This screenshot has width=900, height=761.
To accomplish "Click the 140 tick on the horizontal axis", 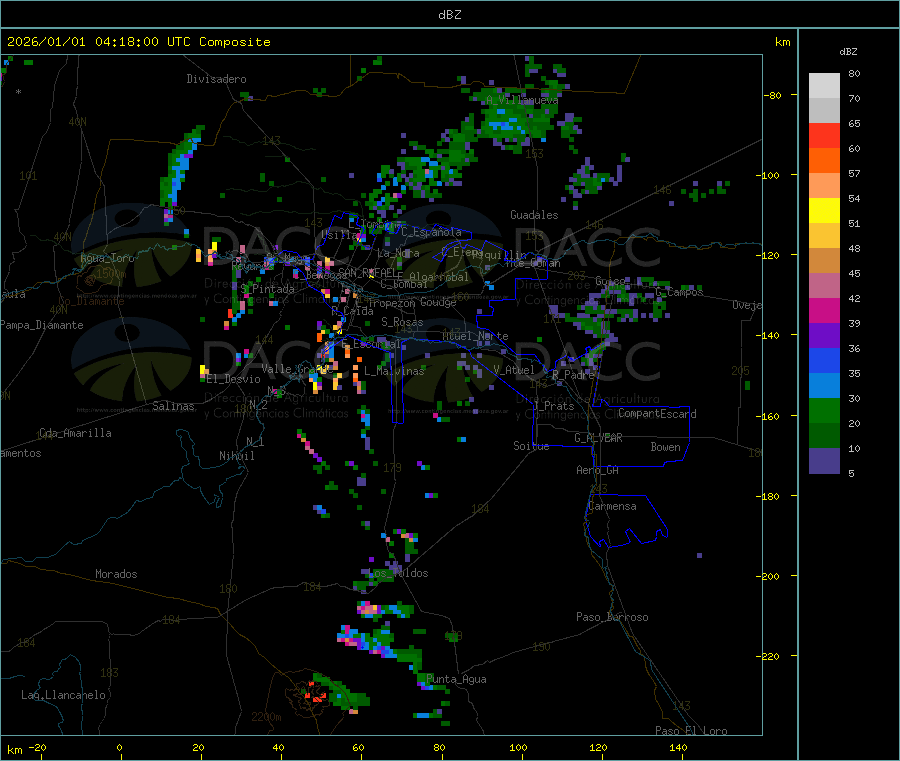I will coord(678,747).
